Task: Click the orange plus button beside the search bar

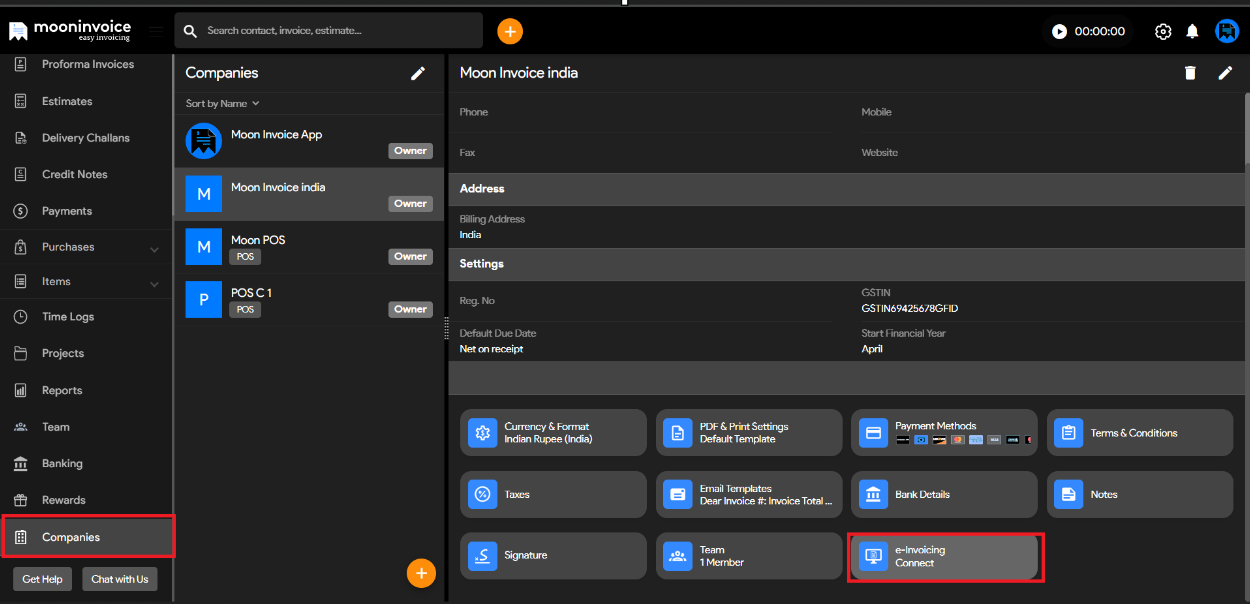Action: 510,31
